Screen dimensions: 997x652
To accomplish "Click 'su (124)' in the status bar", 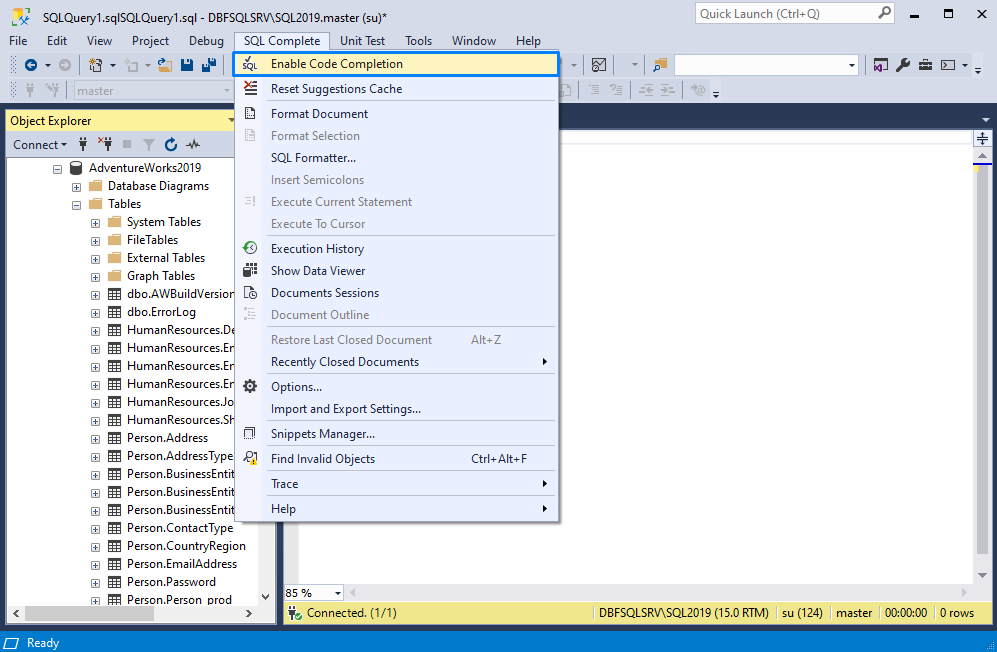I will tap(802, 613).
